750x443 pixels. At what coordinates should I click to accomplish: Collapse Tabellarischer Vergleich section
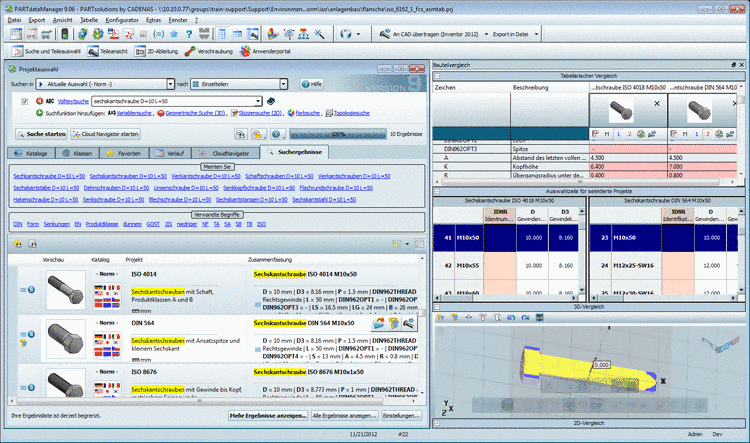coord(437,76)
